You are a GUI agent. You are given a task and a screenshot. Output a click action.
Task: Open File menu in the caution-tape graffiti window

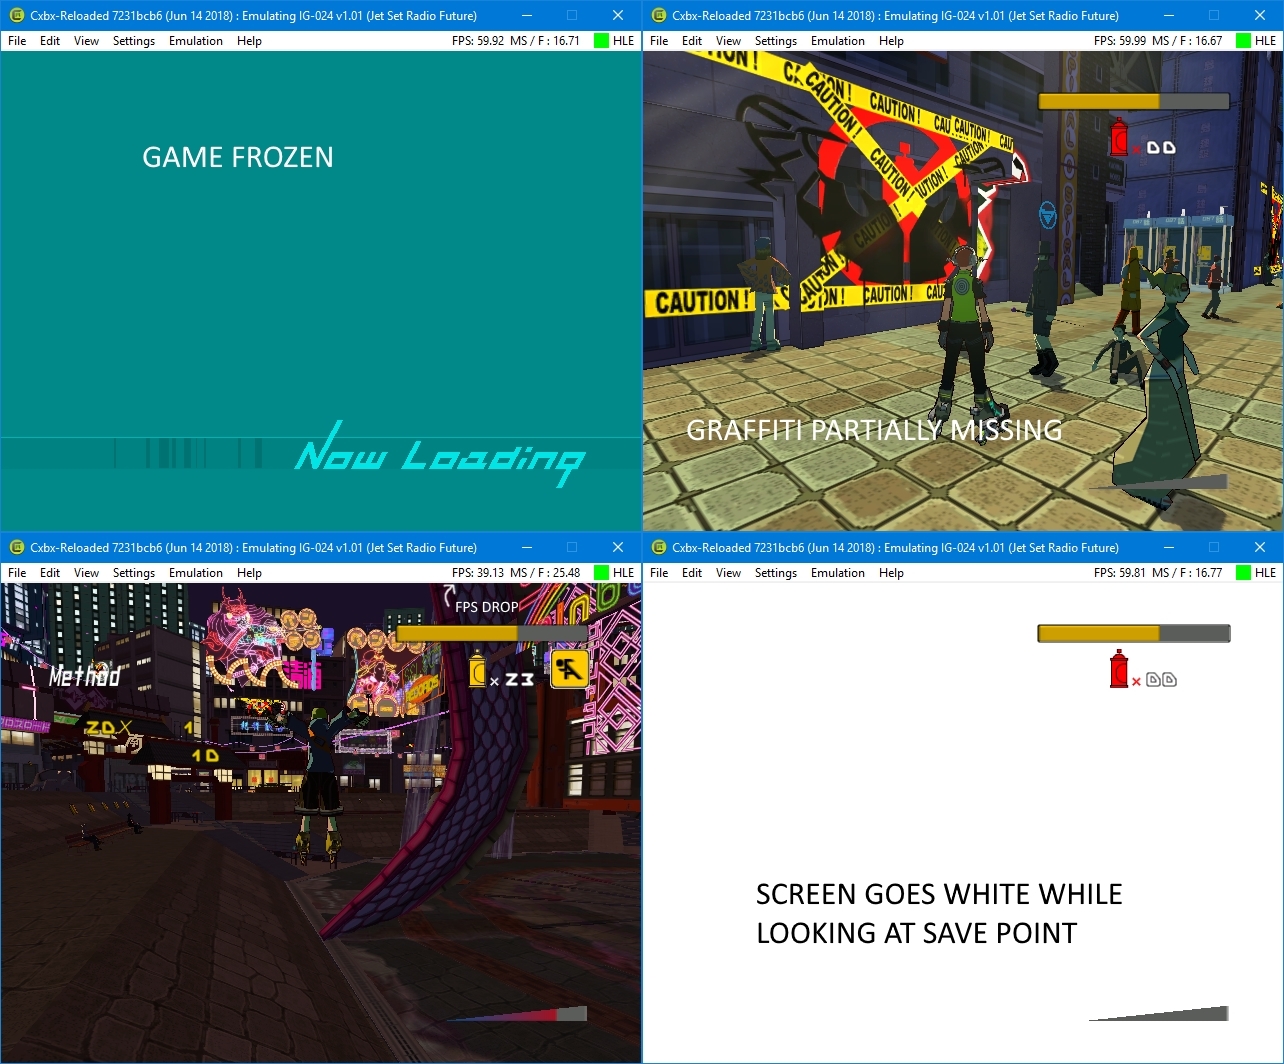pyautogui.click(x=659, y=41)
